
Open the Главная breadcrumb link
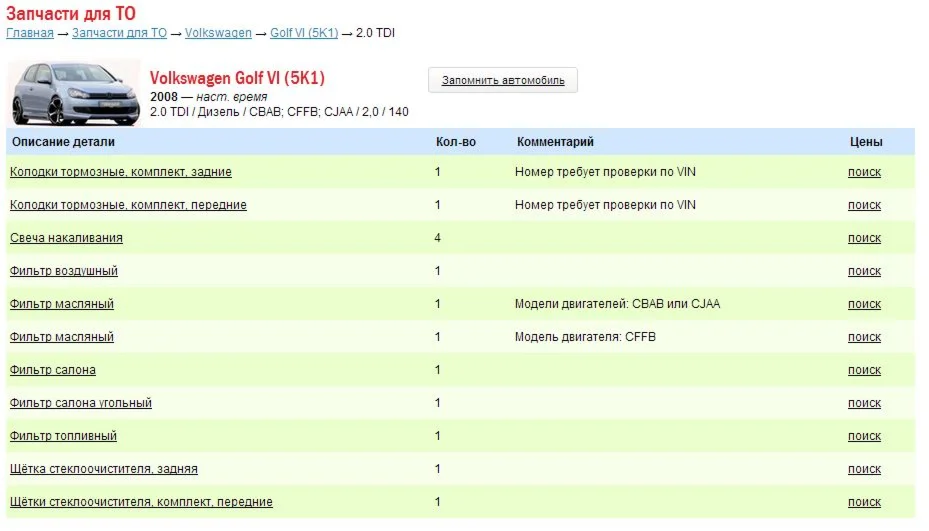(x=30, y=33)
